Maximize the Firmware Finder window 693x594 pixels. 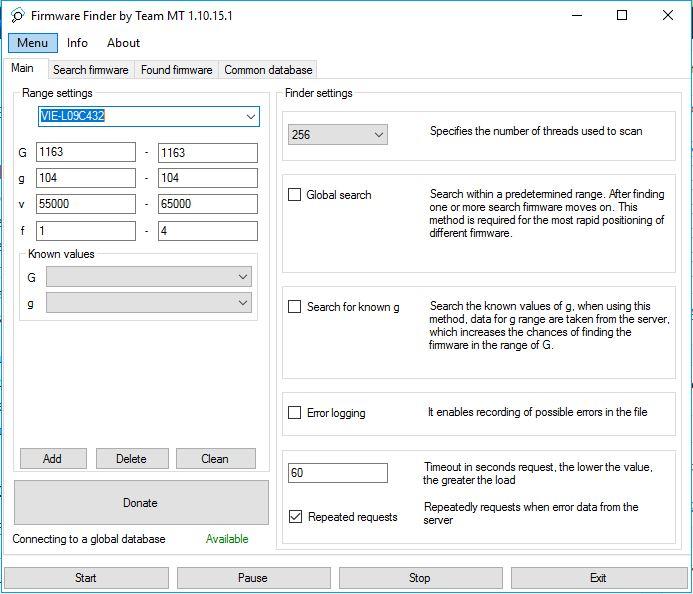pyautogui.click(x=621, y=15)
